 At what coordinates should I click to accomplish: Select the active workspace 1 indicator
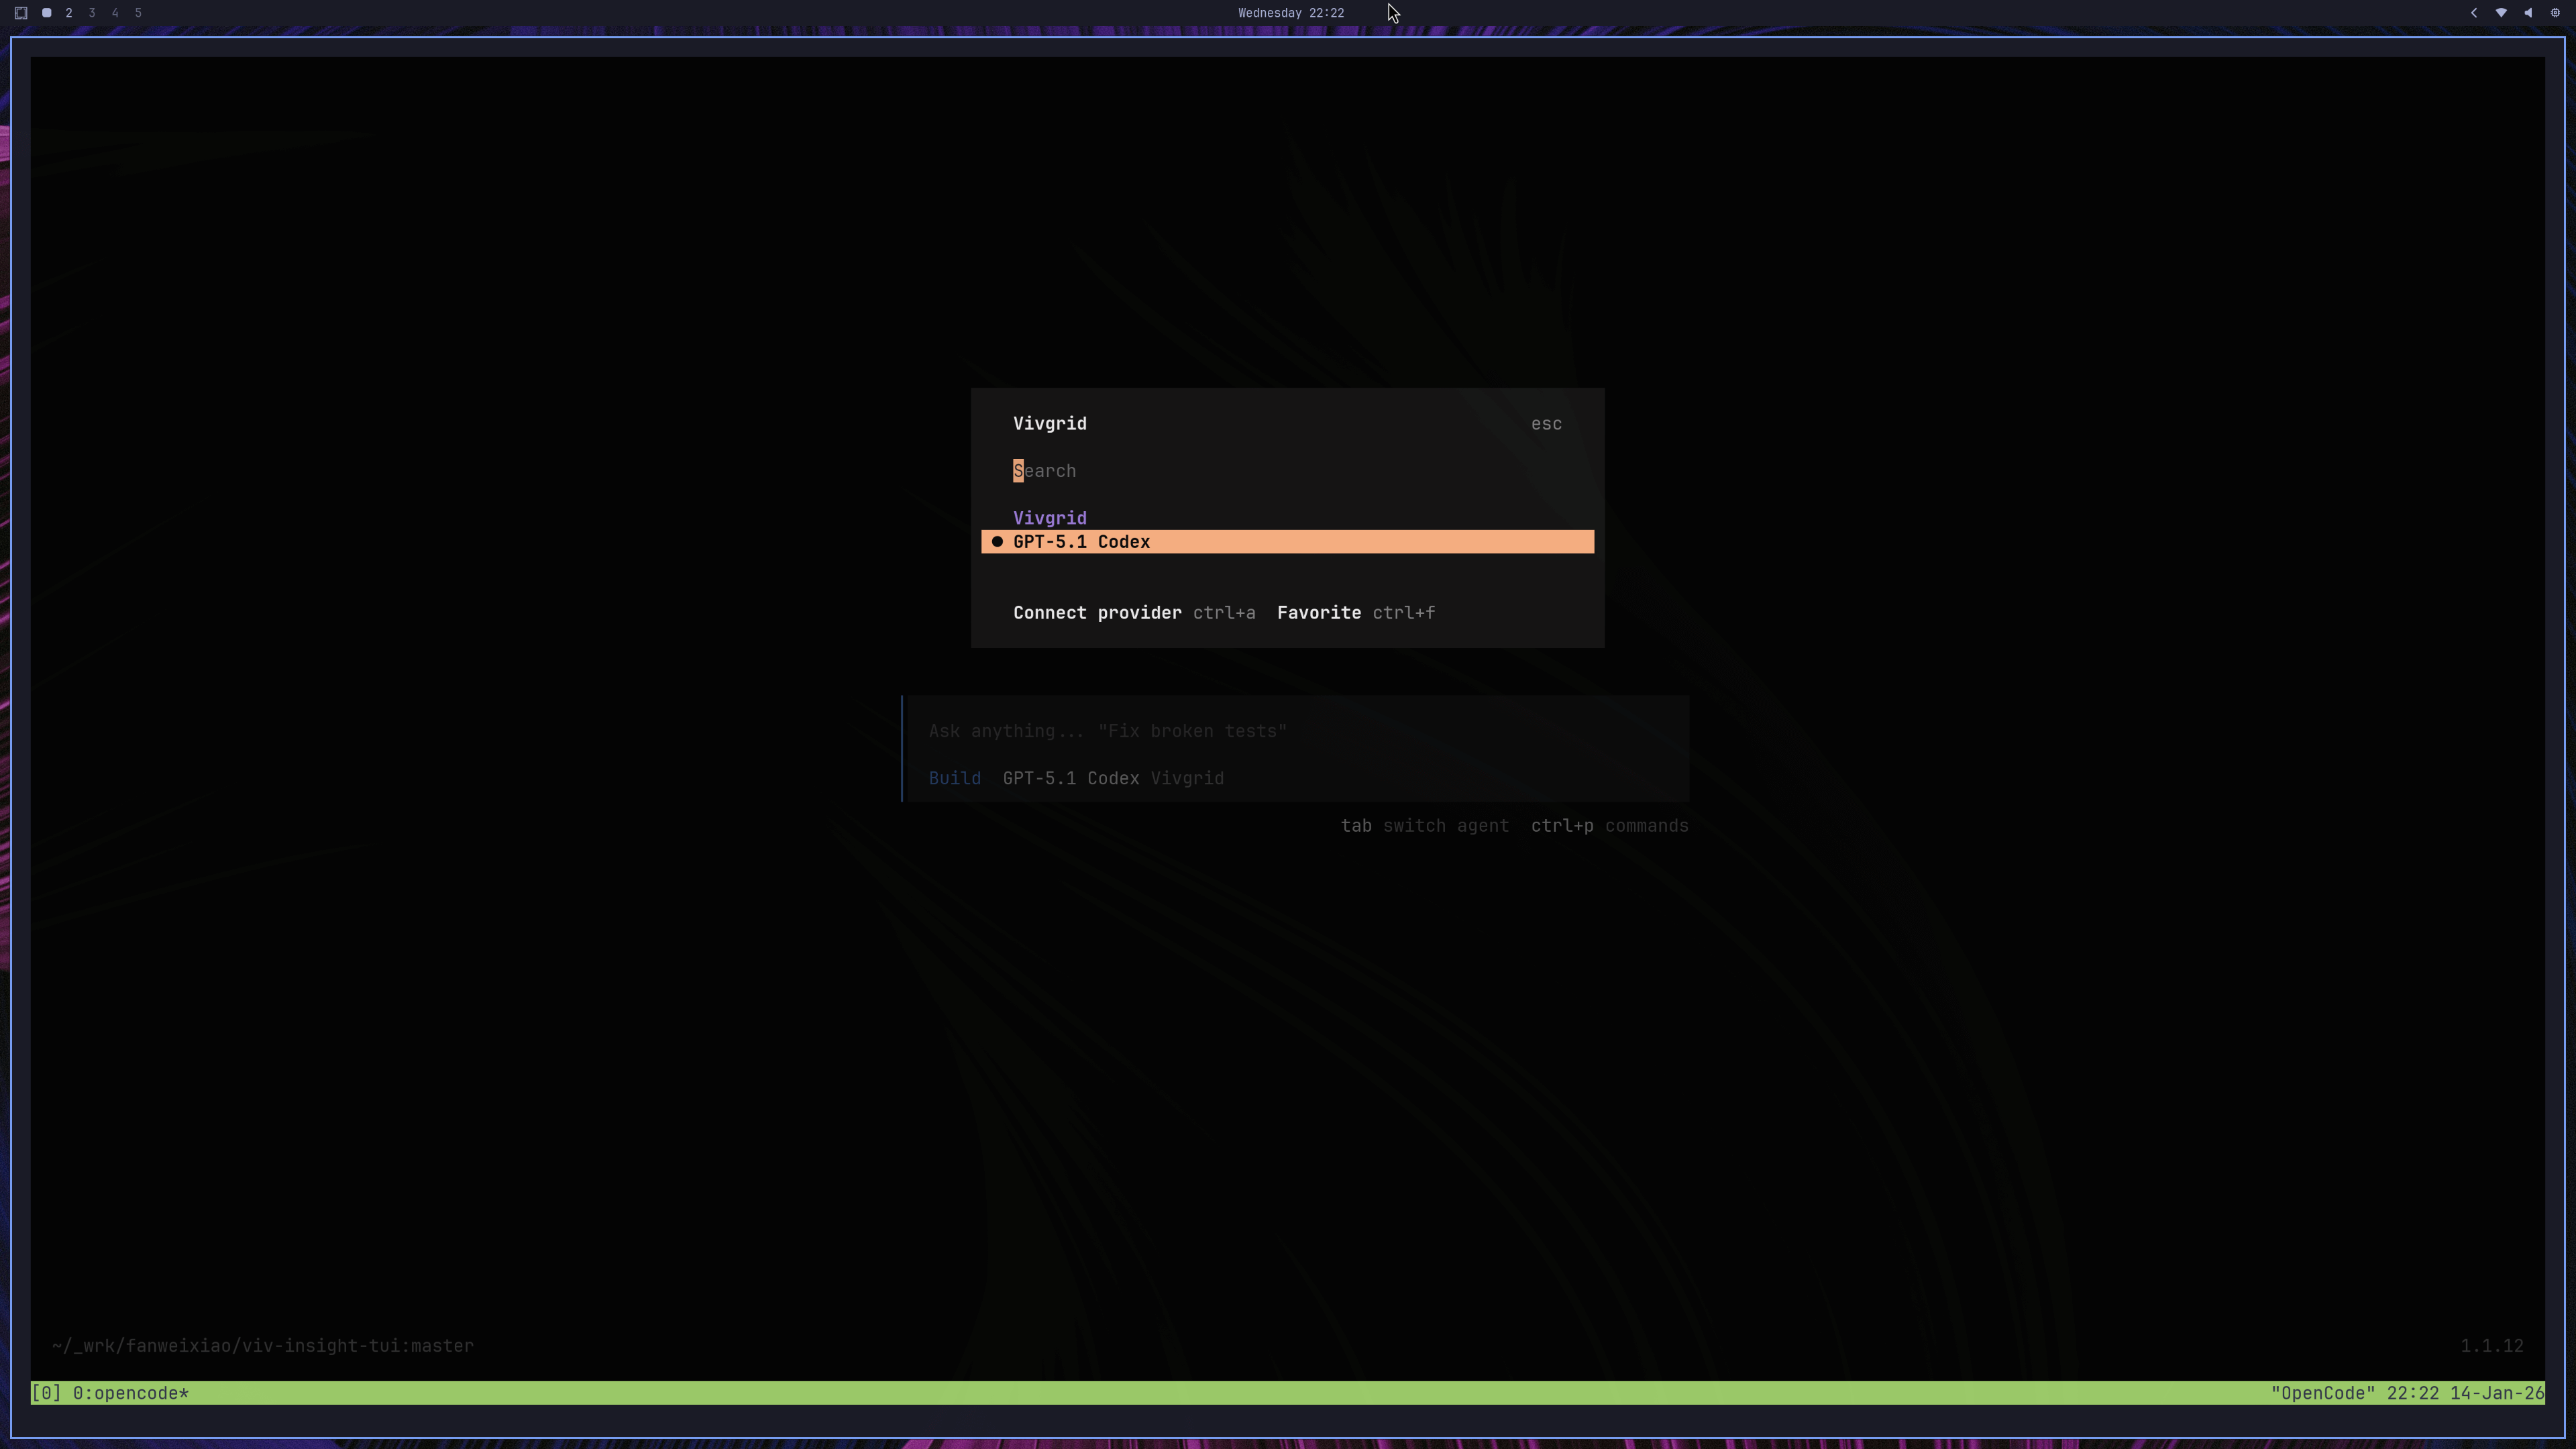pos(46,13)
